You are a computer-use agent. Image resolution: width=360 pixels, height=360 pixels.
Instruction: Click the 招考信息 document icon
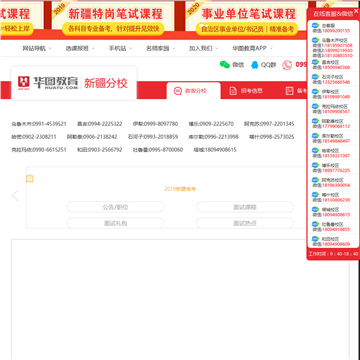tap(233, 91)
